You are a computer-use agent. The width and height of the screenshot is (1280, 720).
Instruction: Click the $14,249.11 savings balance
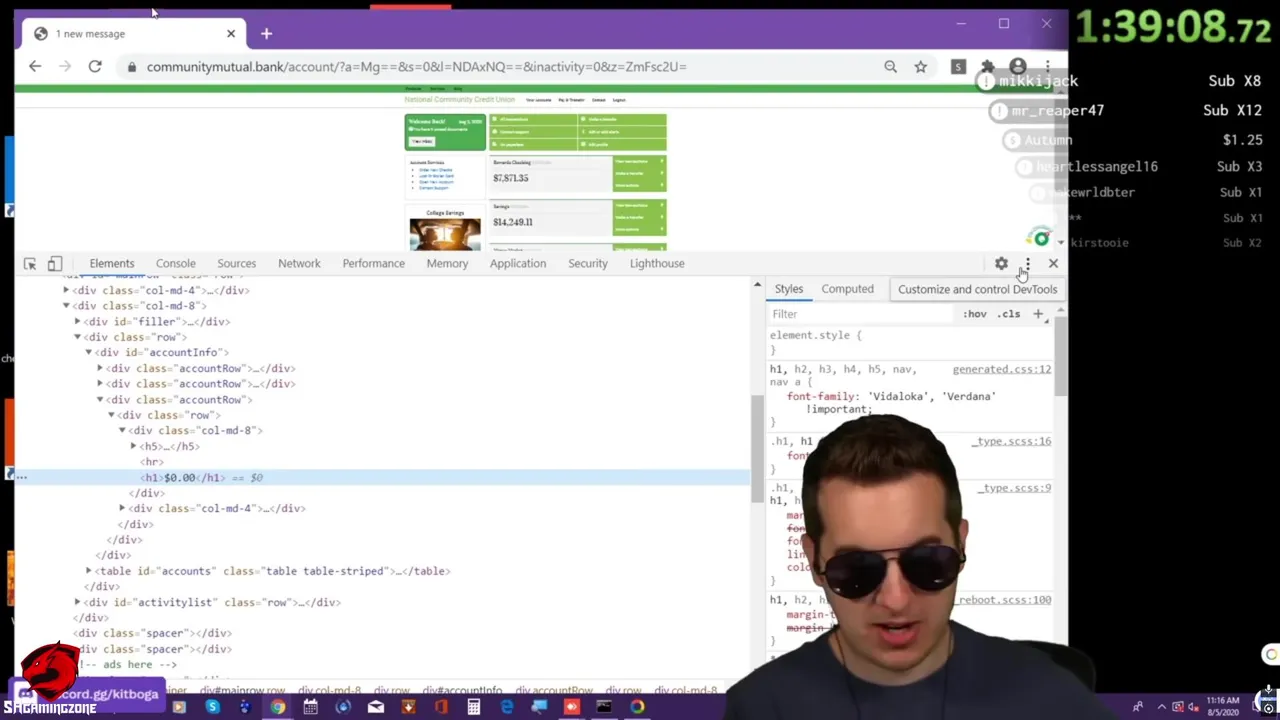(x=513, y=222)
